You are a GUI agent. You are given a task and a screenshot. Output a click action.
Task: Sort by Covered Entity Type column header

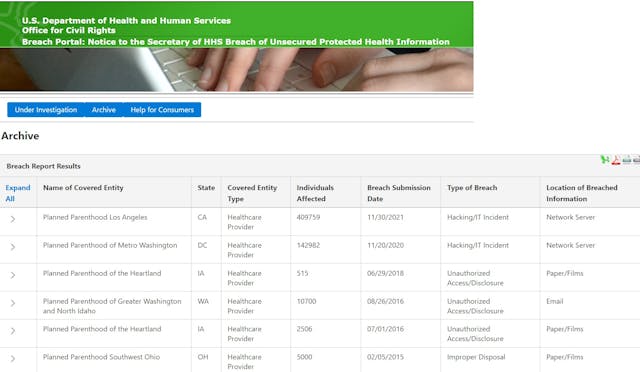252,193
